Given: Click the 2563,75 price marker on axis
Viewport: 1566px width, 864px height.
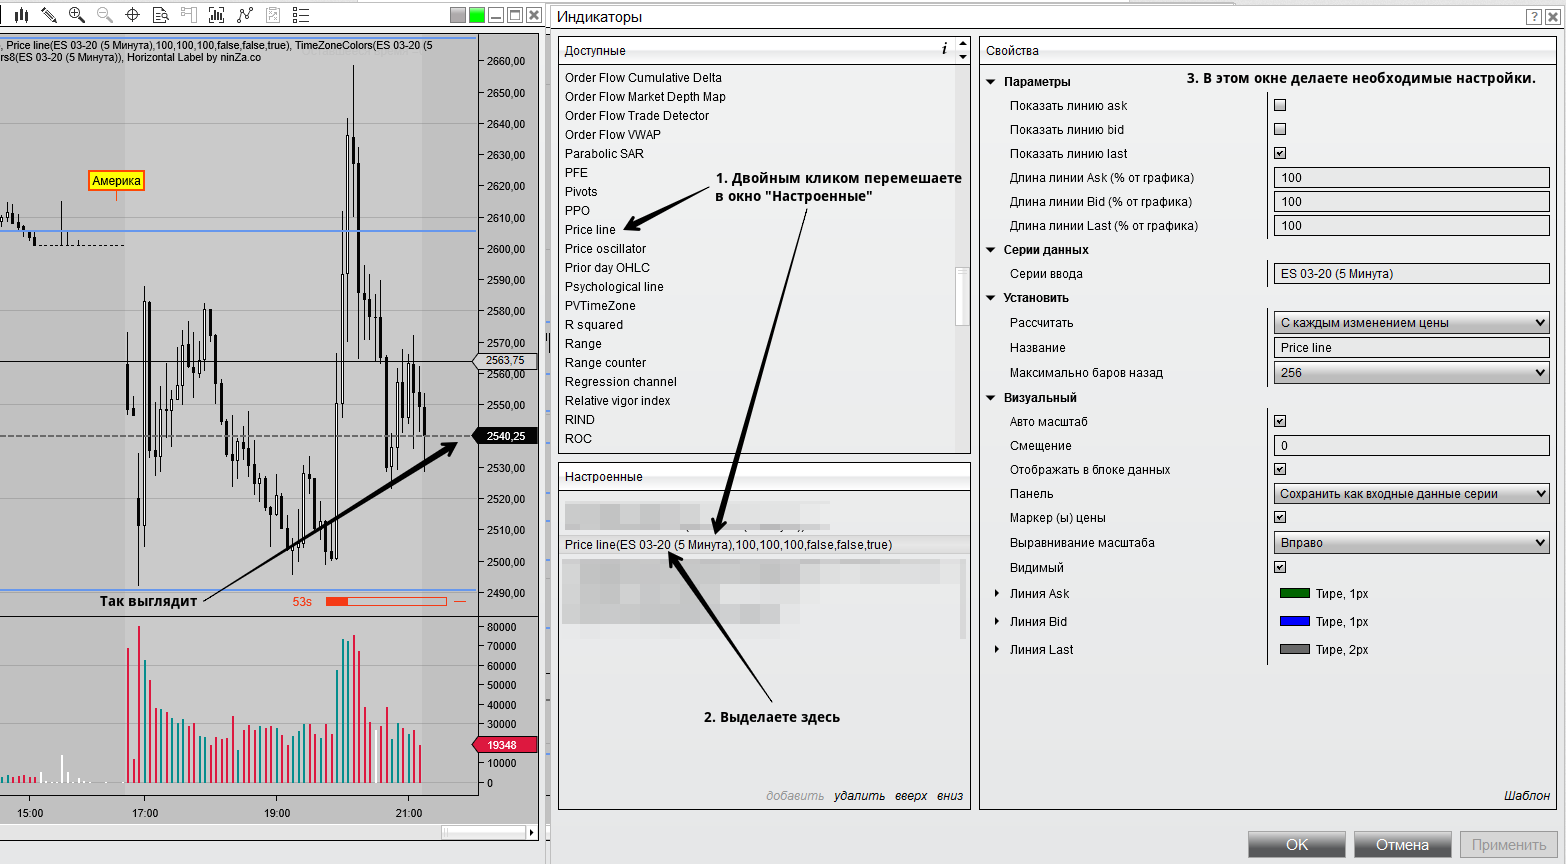Looking at the screenshot, I should [x=505, y=360].
